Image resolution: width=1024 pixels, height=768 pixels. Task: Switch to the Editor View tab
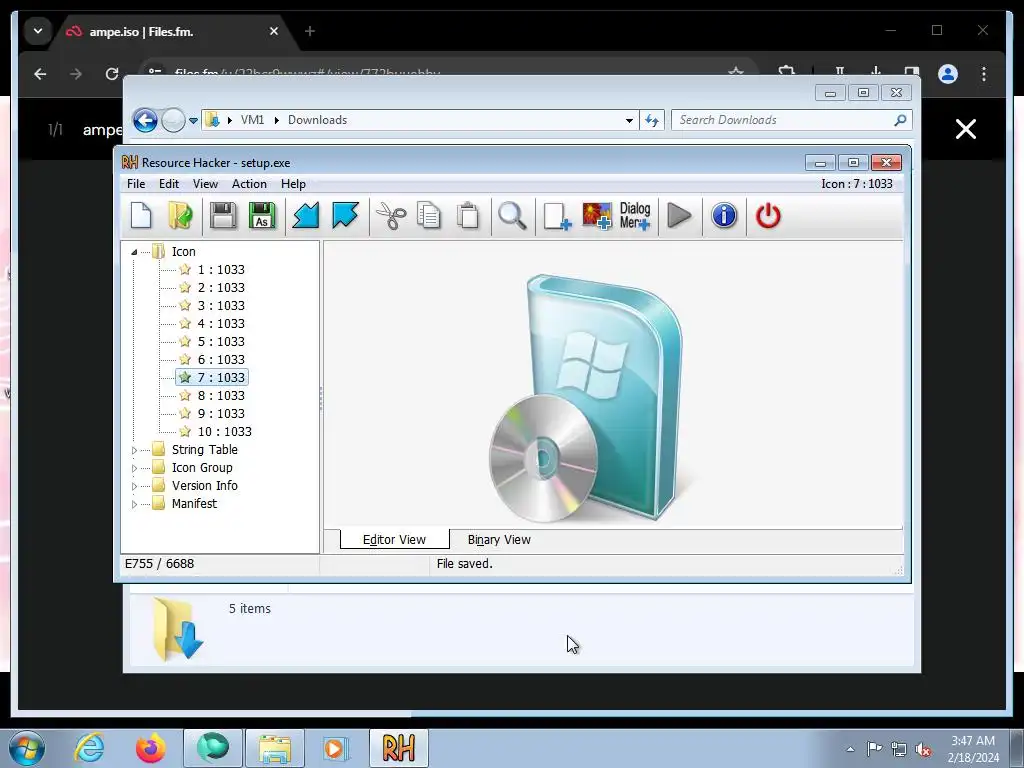pyautogui.click(x=394, y=539)
